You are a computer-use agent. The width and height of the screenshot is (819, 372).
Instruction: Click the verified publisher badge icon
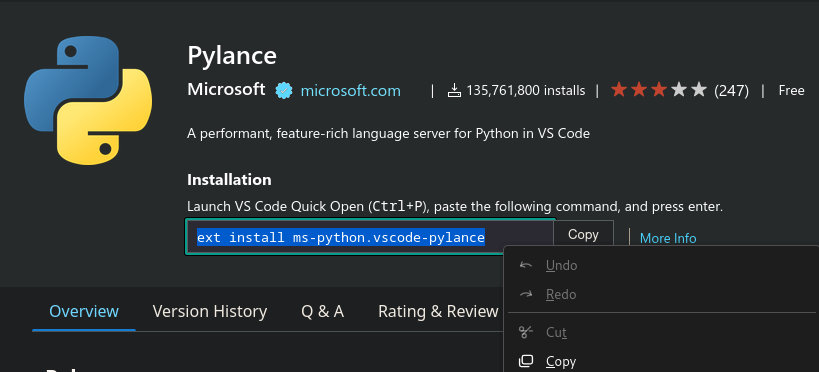[x=284, y=91]
